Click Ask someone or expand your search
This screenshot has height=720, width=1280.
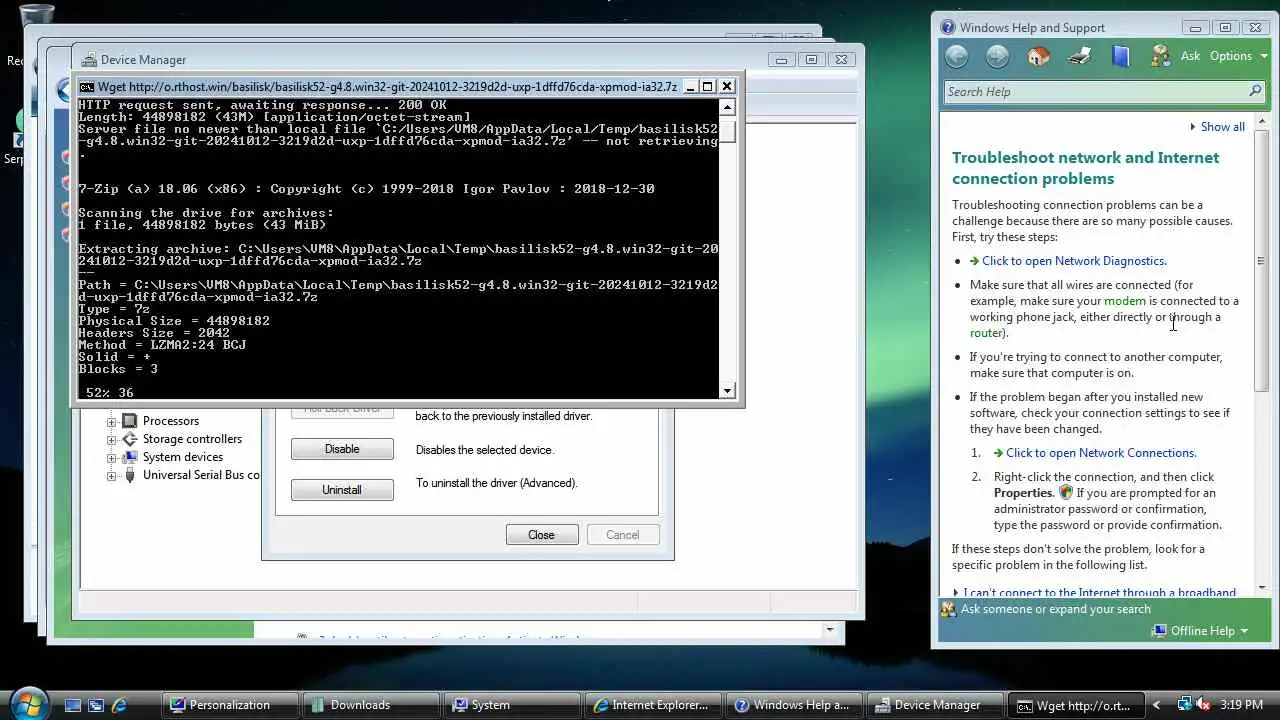[1055, 609]
